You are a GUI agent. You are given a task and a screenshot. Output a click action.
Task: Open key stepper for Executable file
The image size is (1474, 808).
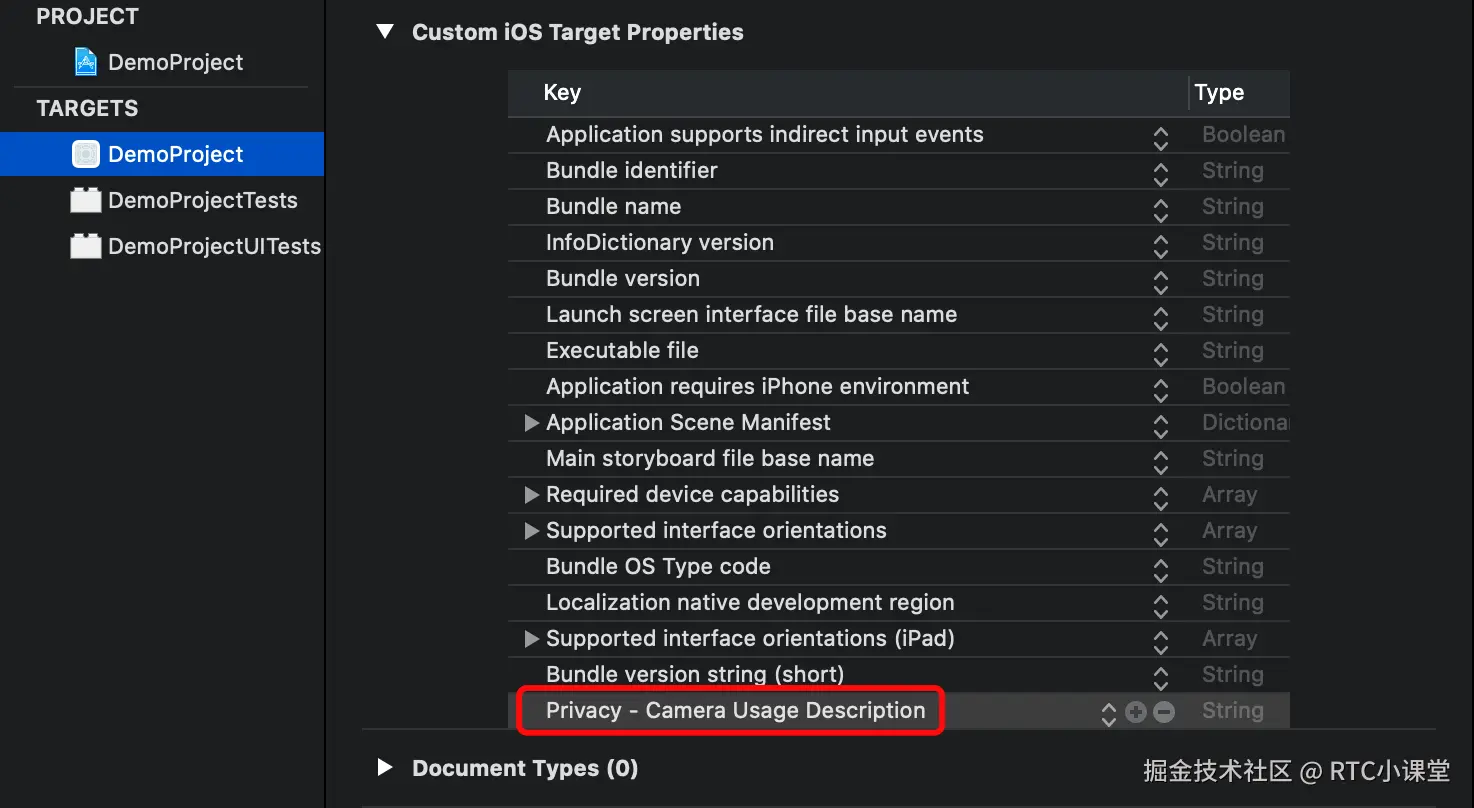point(1160,352)
